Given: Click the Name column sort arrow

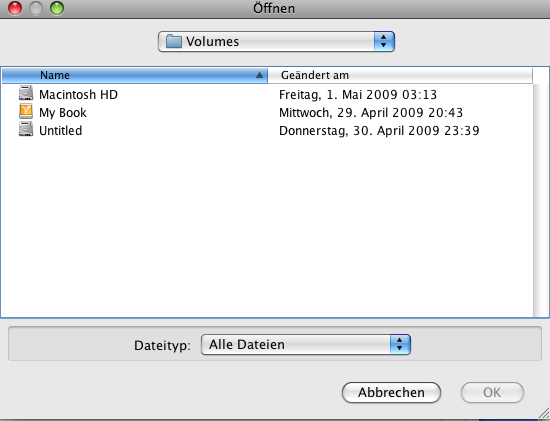Looking at the screenshot, I should tap(259, 75).
